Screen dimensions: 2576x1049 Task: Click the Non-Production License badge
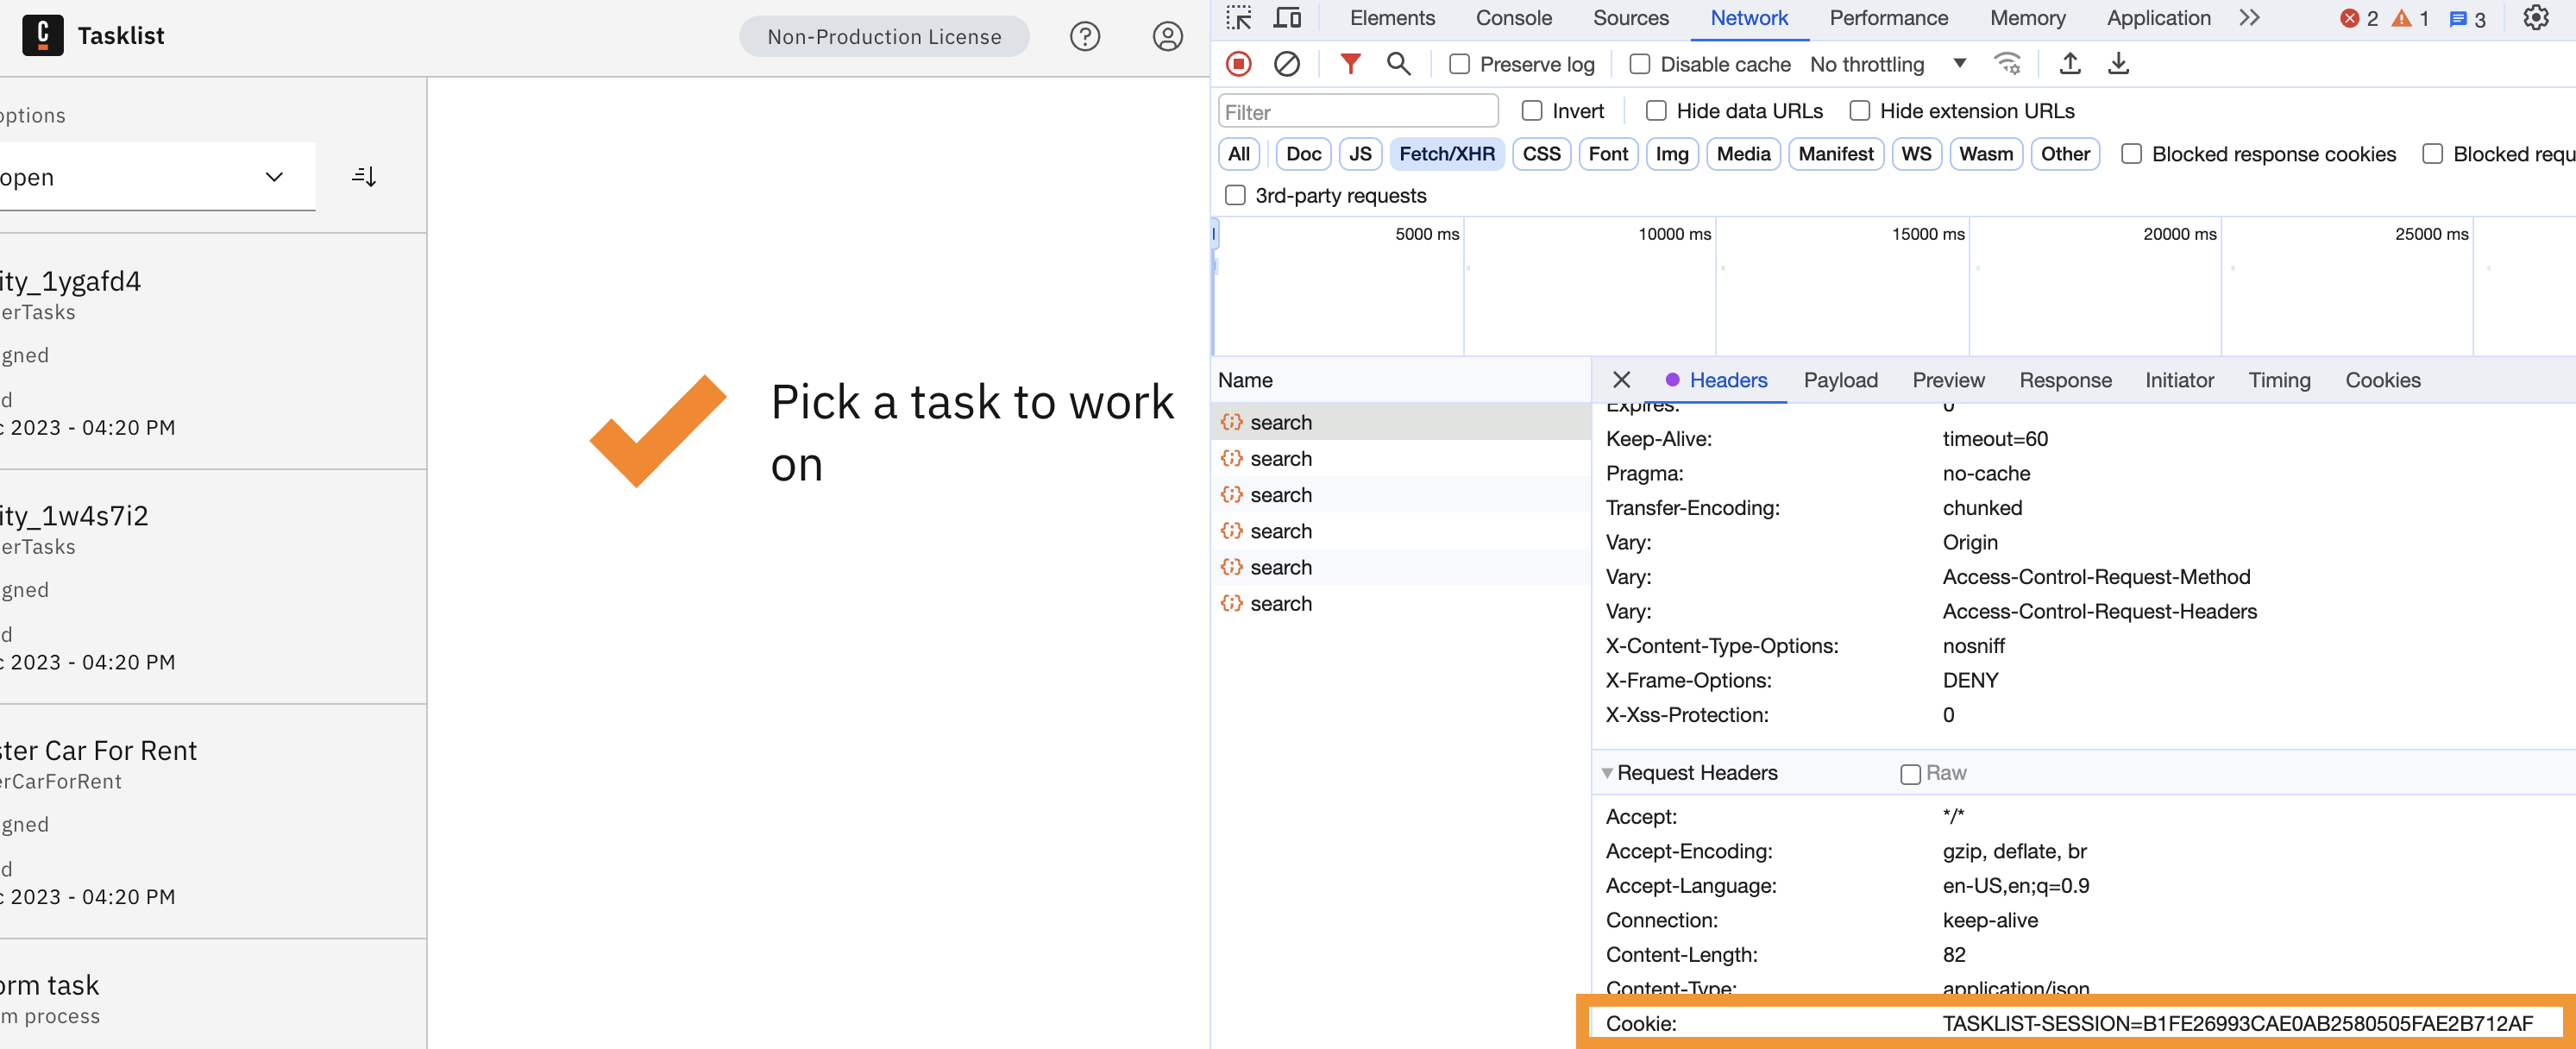[x=884, y=36]
